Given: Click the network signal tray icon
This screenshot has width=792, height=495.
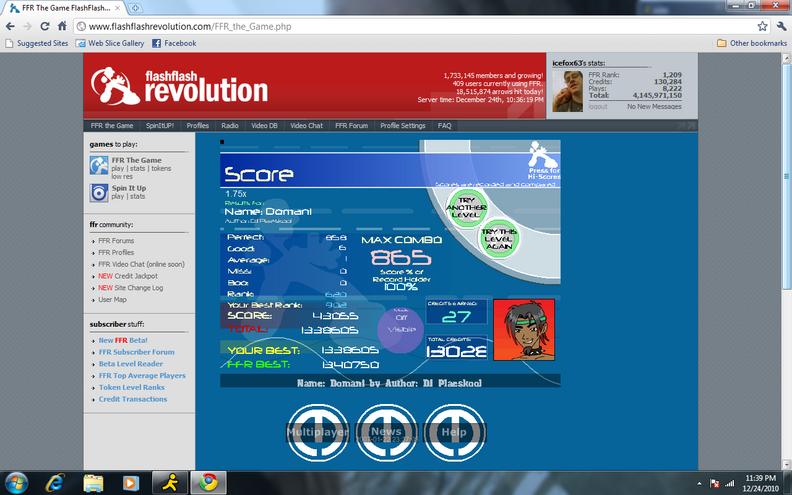Looking at the screenshot, I should (x=730, y=483).
